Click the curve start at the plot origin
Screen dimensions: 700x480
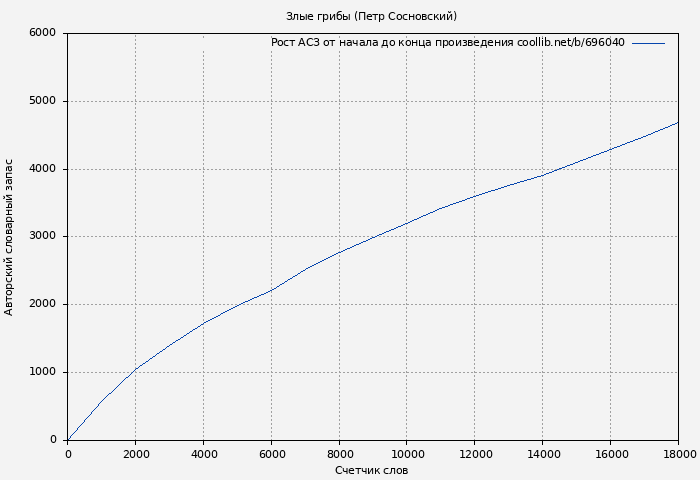tap(68, 439)
